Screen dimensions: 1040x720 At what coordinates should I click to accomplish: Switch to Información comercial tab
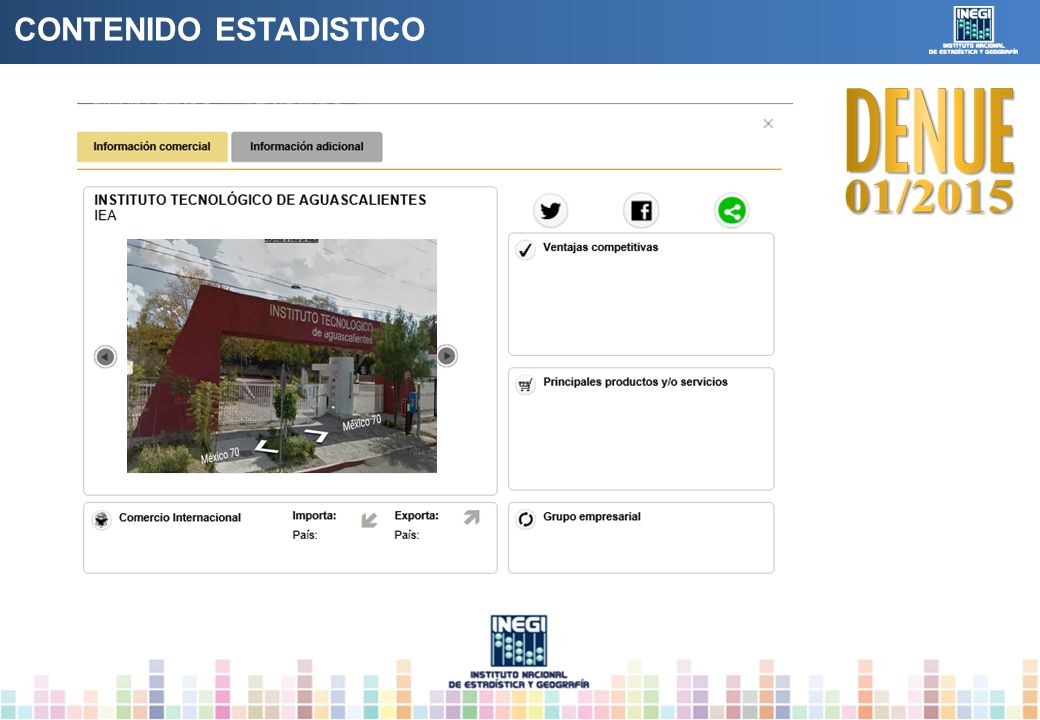[x=152, y=147]
